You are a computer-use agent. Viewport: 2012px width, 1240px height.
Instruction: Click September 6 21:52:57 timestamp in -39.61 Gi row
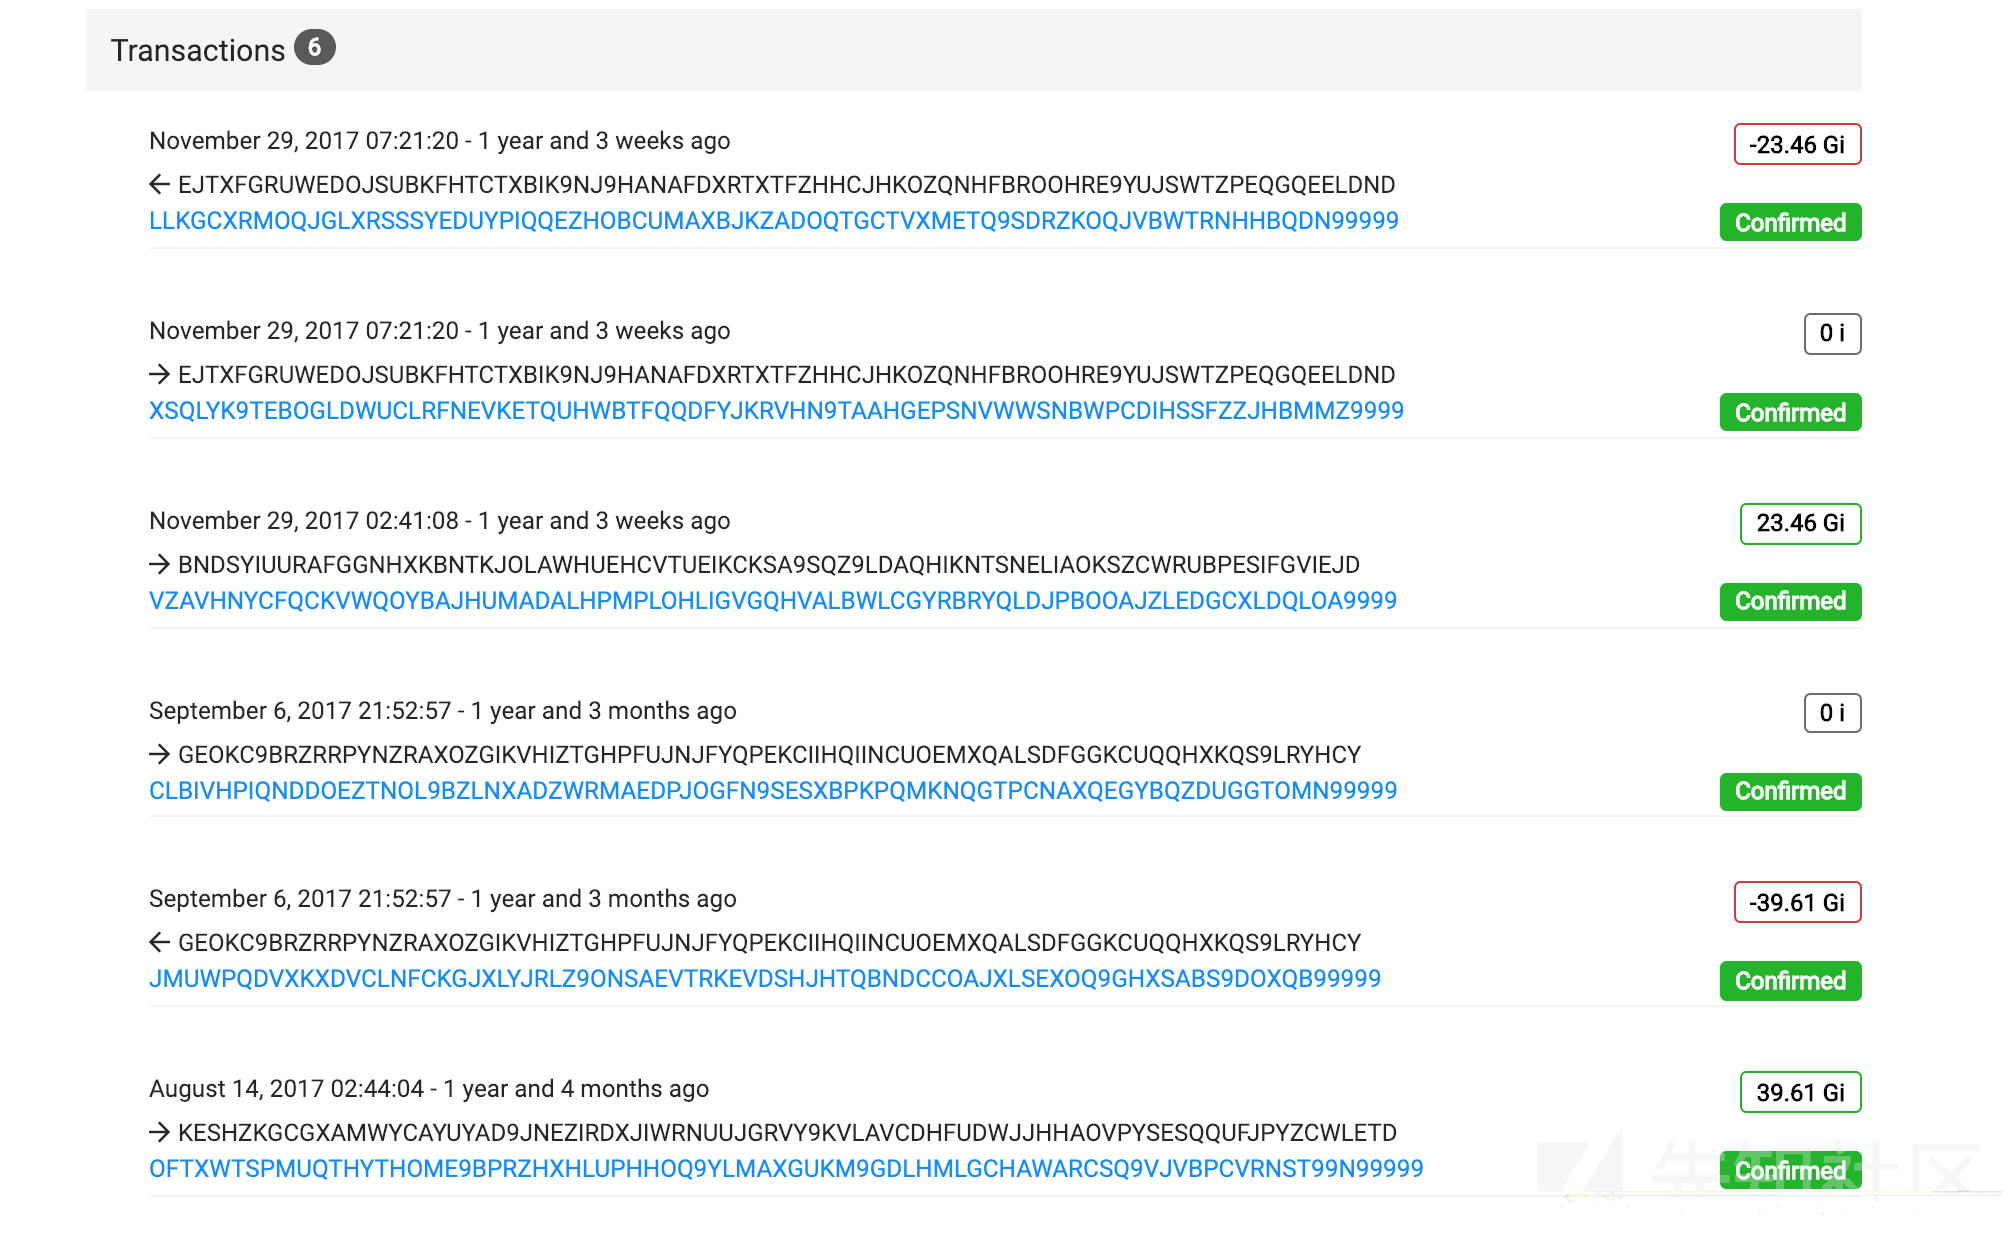pos(300,899)
